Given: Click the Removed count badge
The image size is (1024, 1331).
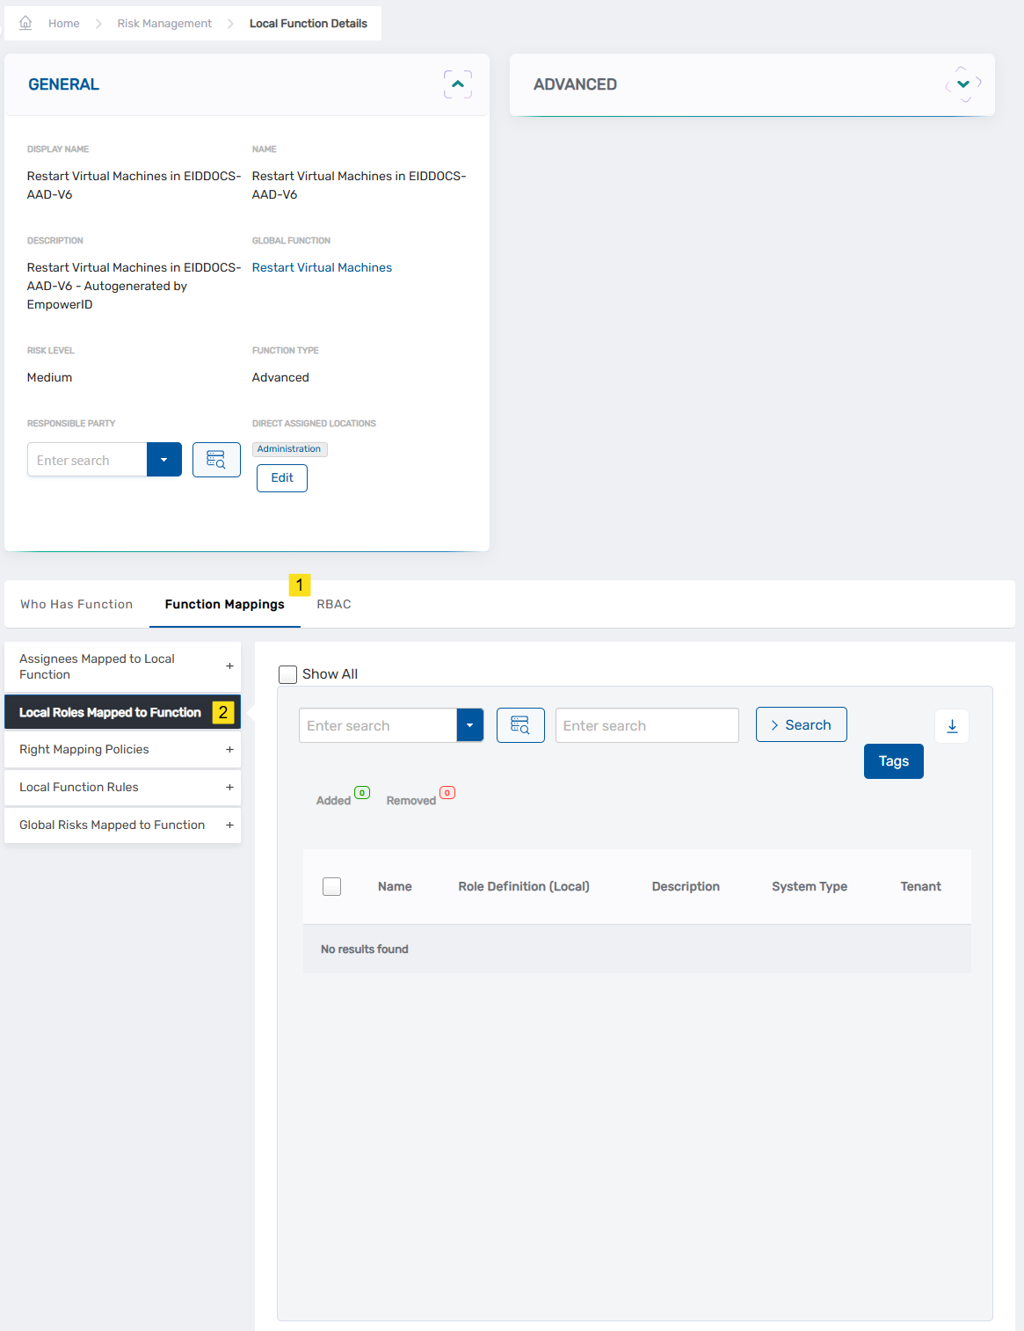Looking at the screenshot, I should [x=447, y=793].
